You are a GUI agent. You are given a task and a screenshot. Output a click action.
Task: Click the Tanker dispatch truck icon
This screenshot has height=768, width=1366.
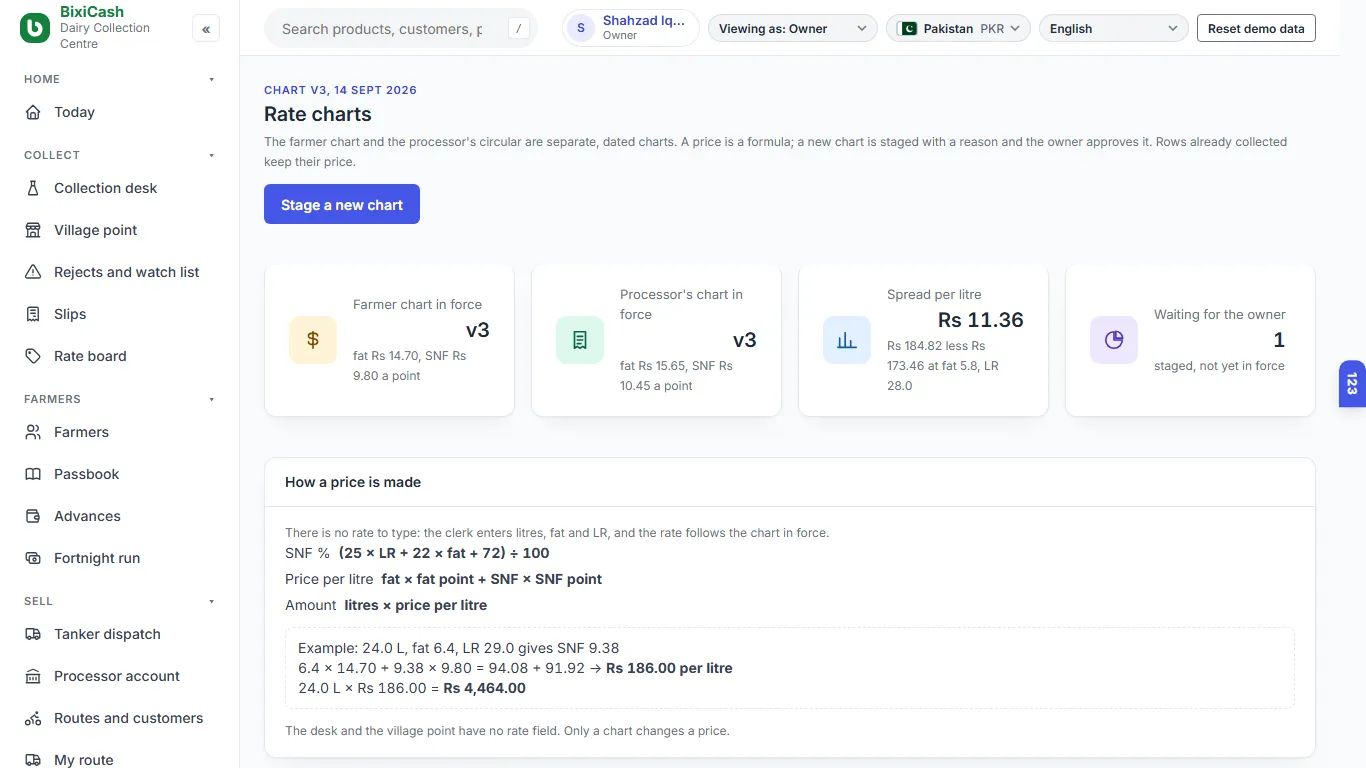click(33, 634)
